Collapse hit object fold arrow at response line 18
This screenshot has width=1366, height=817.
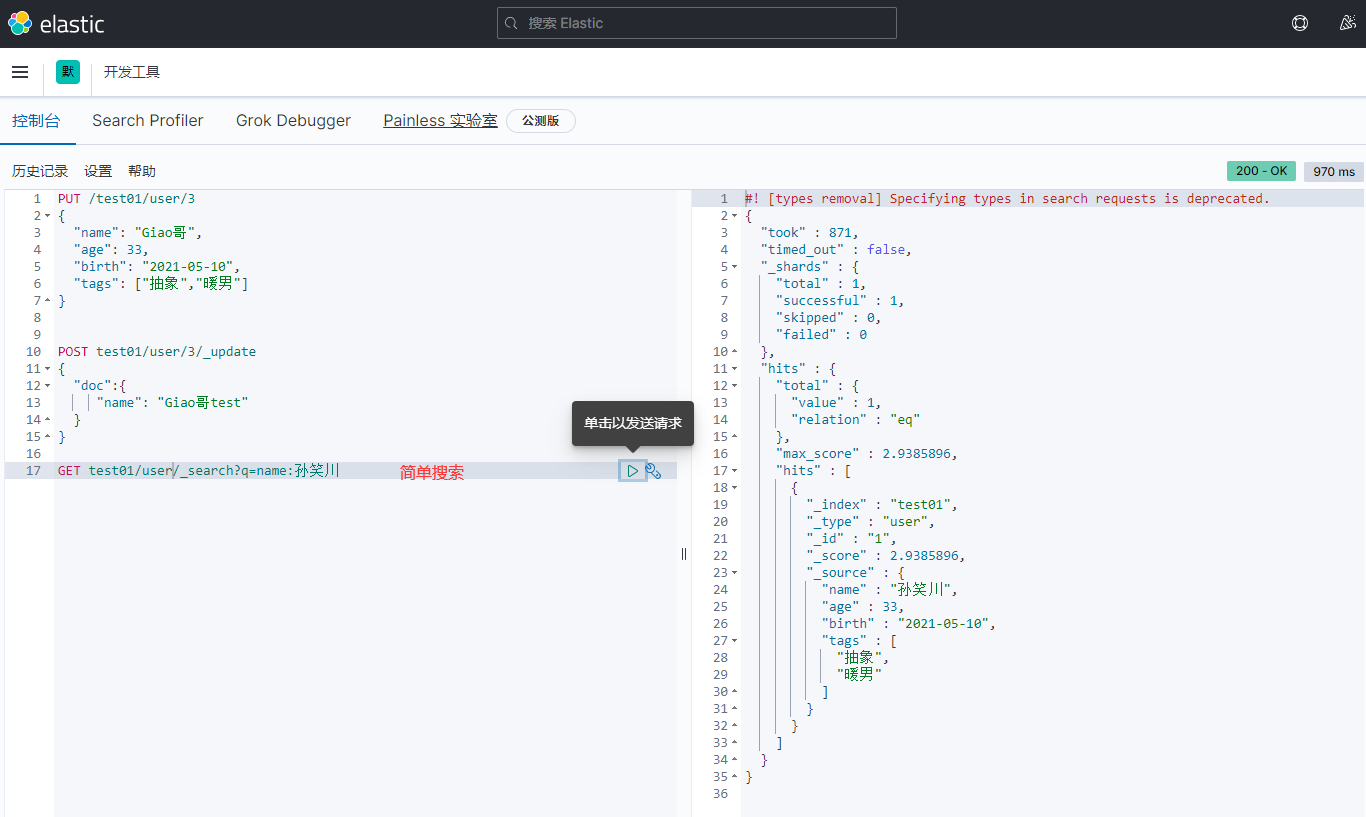pyautogui.click(x=734, y=488)
